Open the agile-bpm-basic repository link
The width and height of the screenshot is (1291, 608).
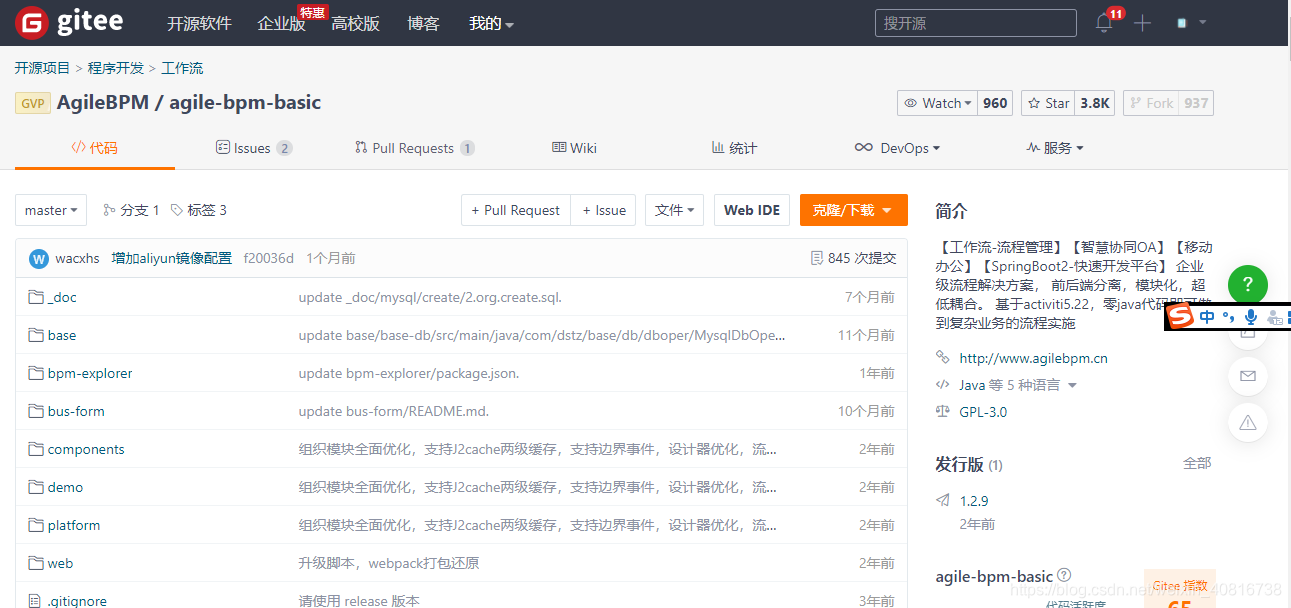pyautogui.click(x=245, y=103)
